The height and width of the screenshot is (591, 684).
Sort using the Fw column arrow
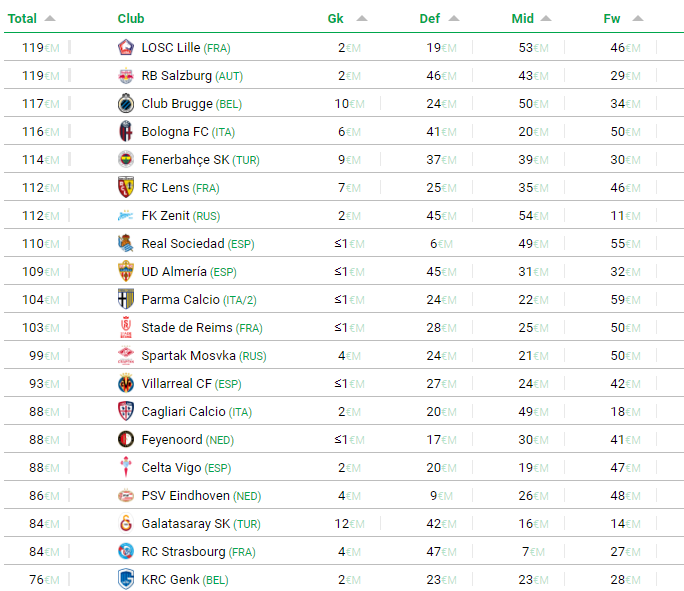[x=638, y=18]
